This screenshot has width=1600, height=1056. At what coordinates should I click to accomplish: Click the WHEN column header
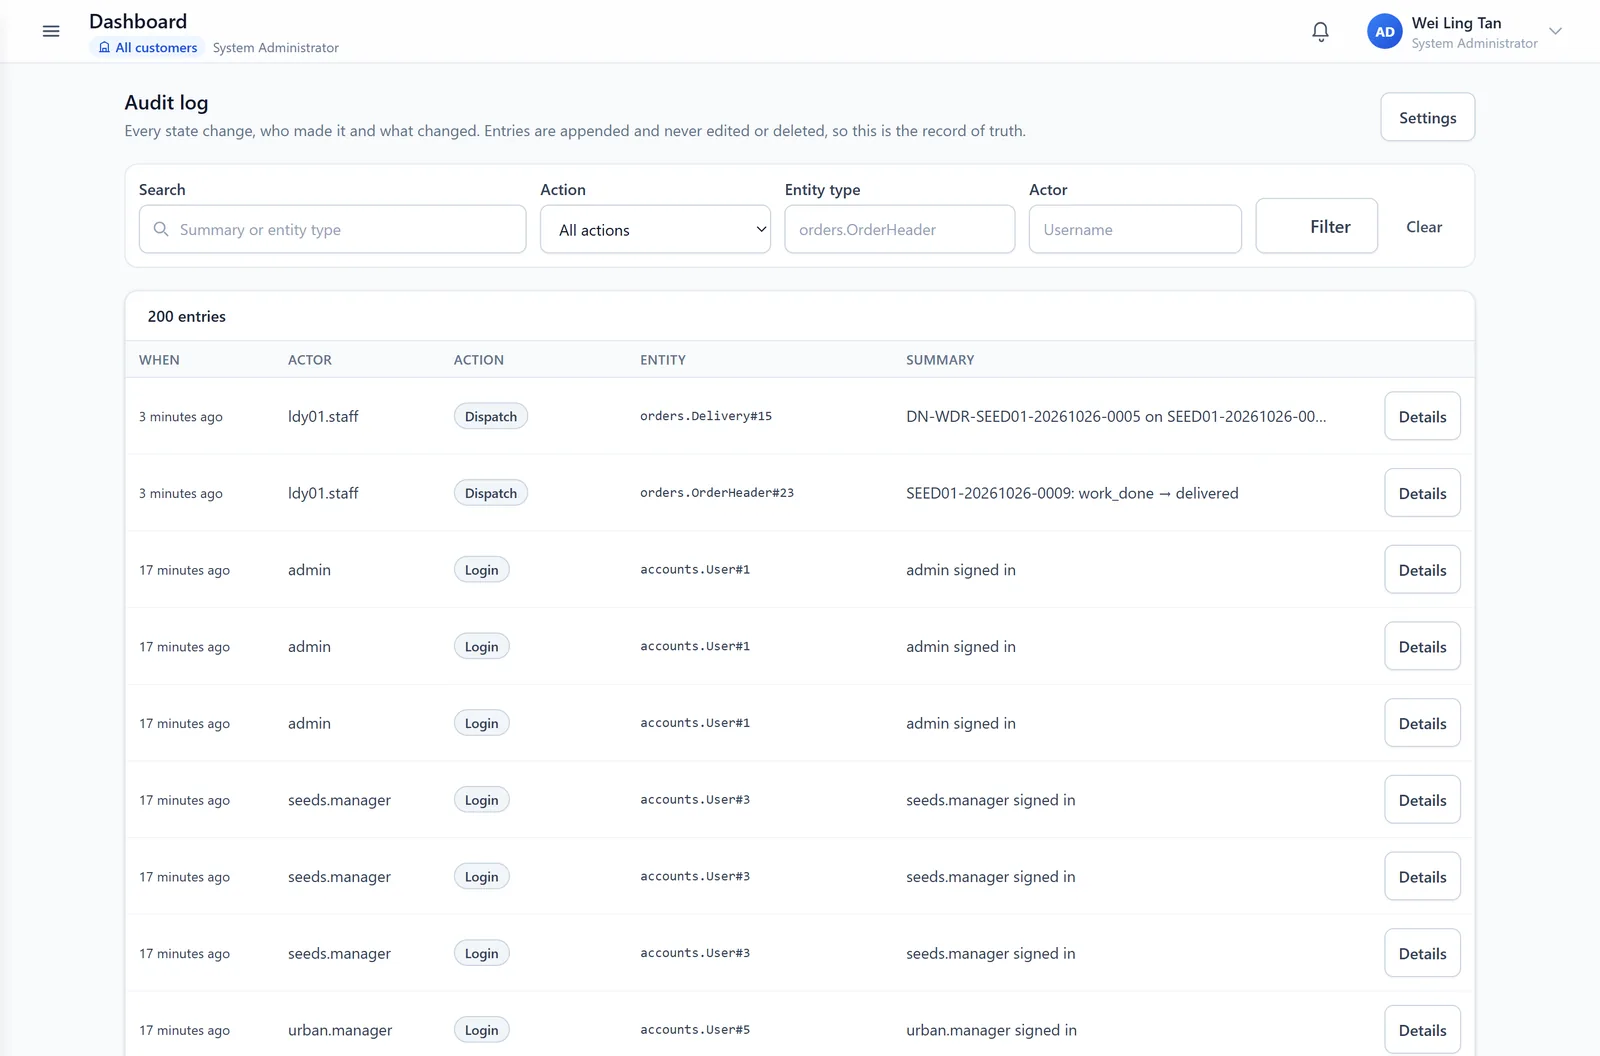[159, 360]
